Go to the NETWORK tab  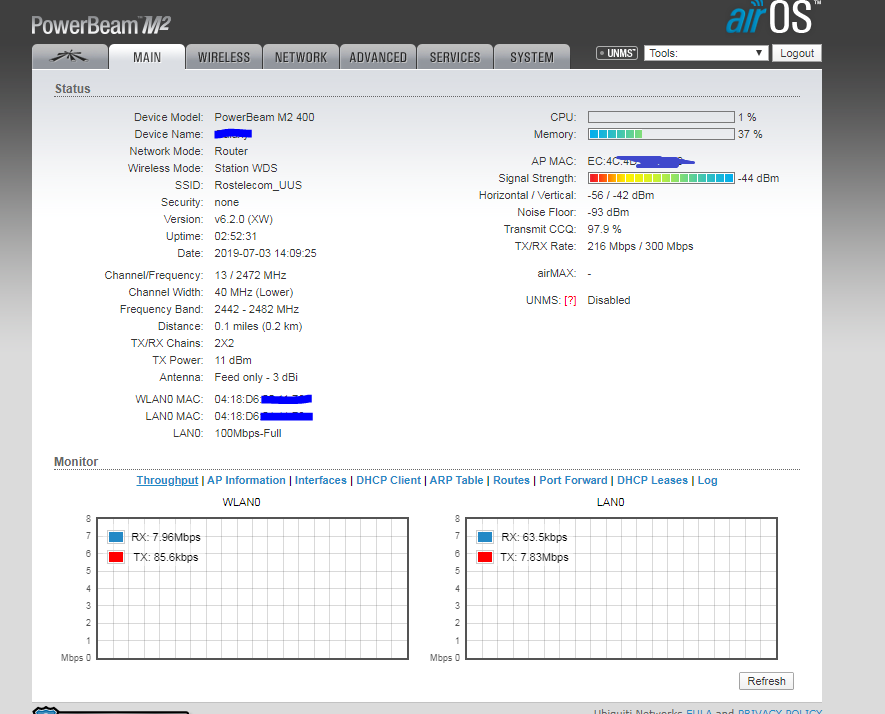(x=301, y=56)
